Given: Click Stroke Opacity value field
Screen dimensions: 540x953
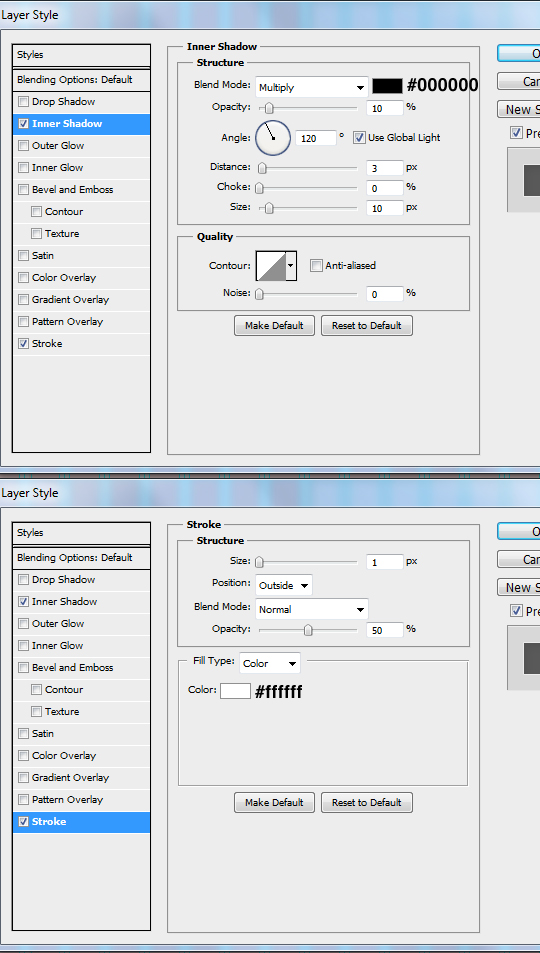Looking at the screenshot, I should [x=385, y=630].
